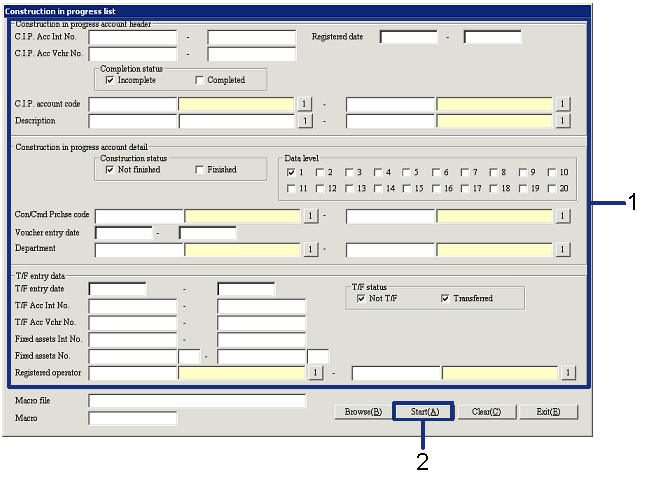Click the Browse(B) button

click(x=364, y=412)
